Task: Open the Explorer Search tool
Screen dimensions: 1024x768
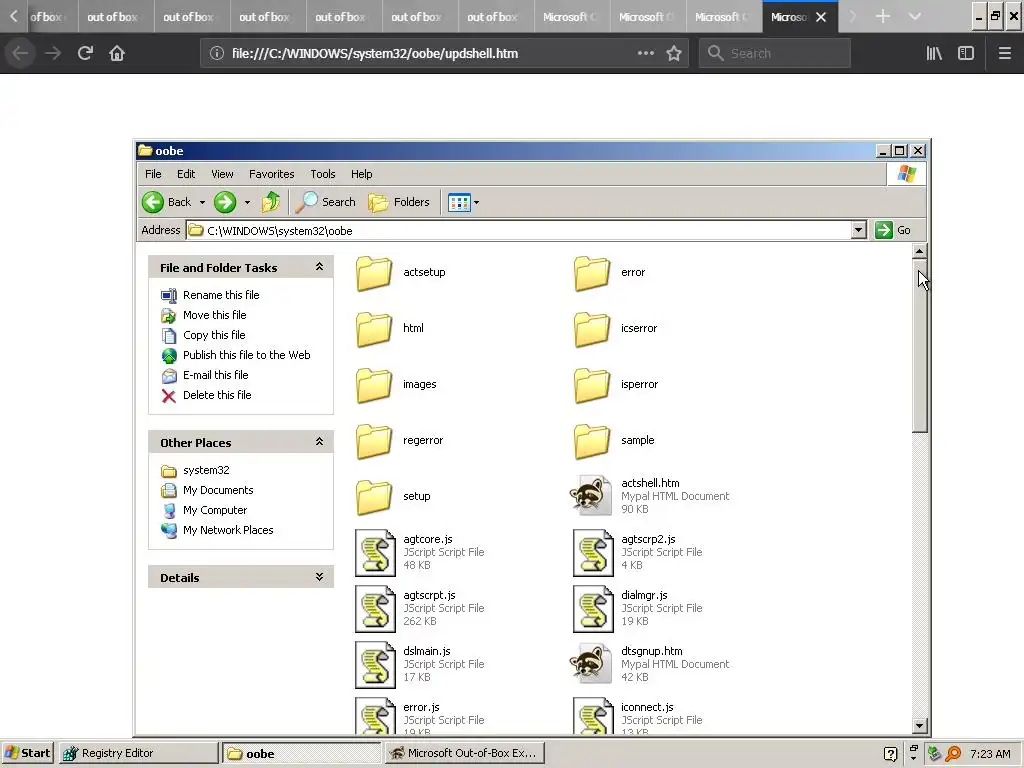Action: coord(326,202)
